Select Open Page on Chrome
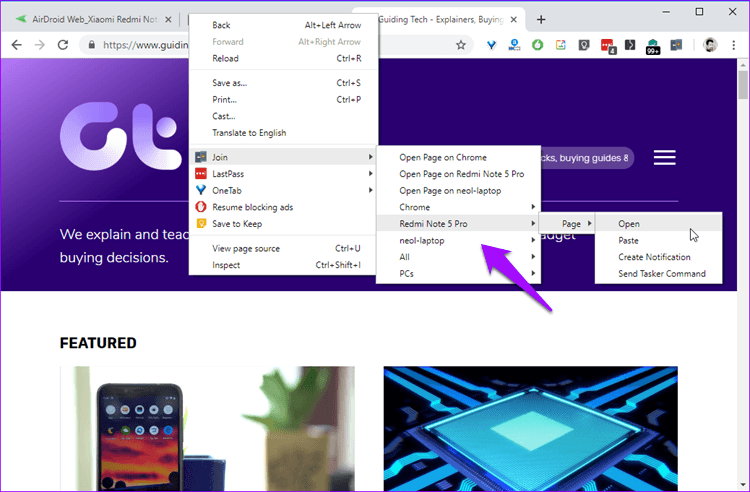Viewport: 750px width, 492px height. coord(458,157)
